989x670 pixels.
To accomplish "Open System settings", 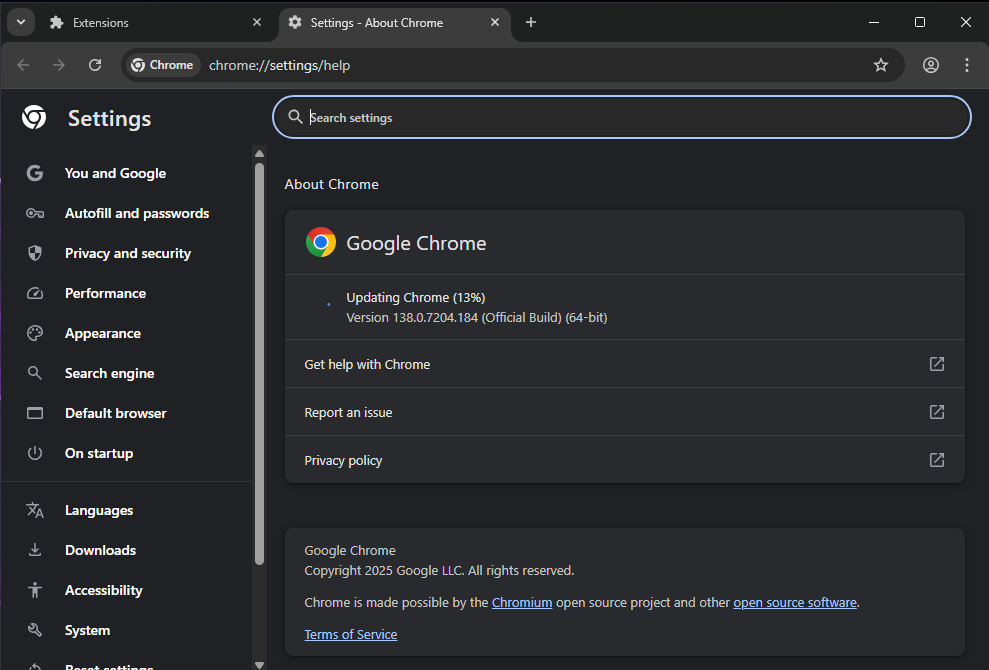I will [88, 630].
